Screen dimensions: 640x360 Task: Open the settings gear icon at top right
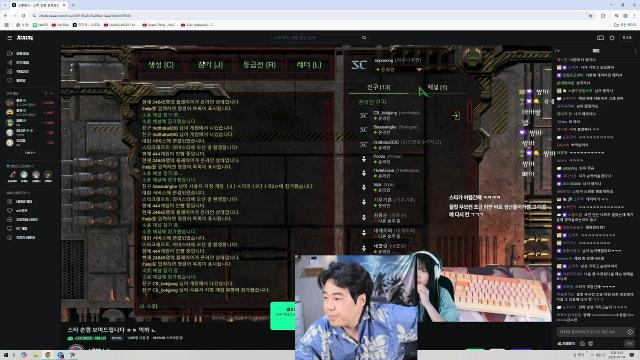(x=612, y=38)
